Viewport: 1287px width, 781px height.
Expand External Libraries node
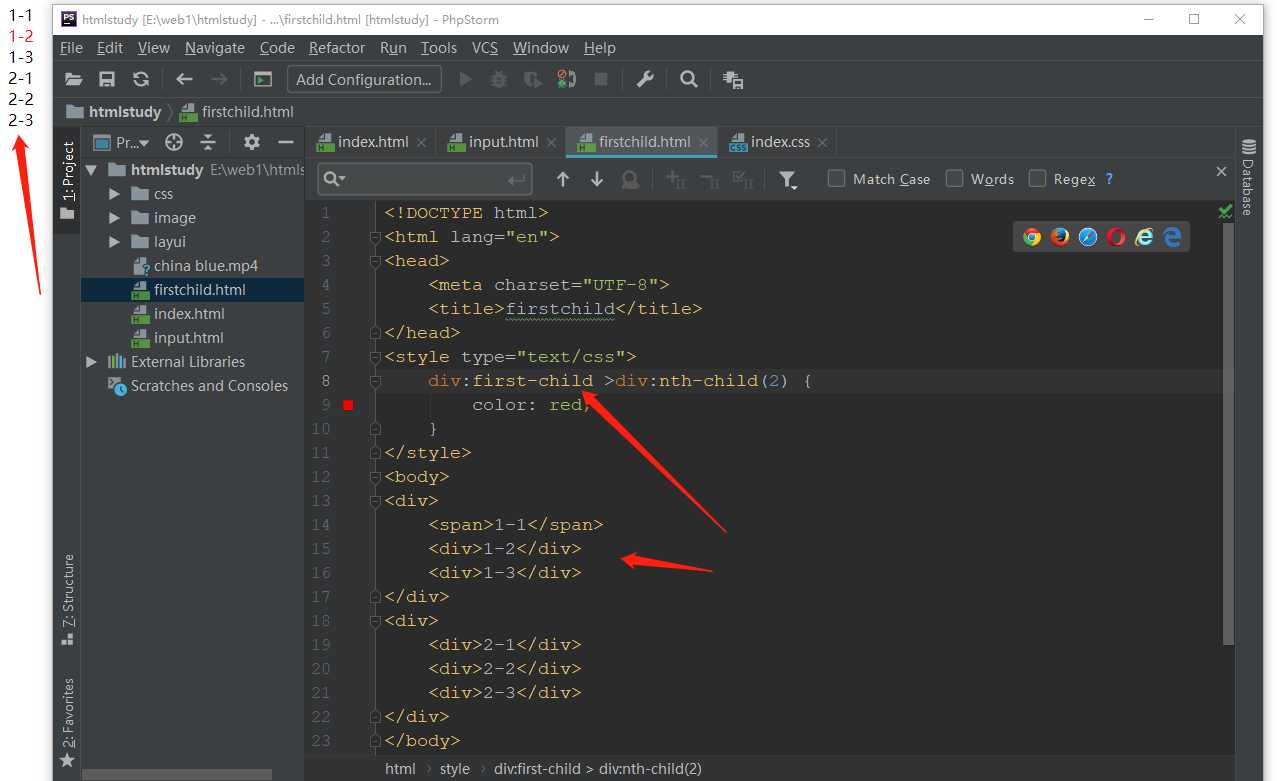92,362
